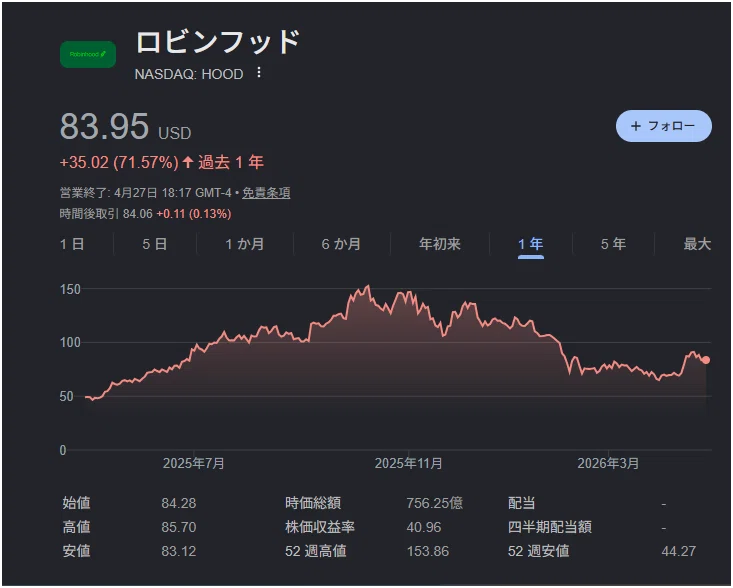Click the 2026年3月 axis label
Image resolution: width=733 pixels, height=588 pixels.
pyautogui.click(x=608, y=463)
